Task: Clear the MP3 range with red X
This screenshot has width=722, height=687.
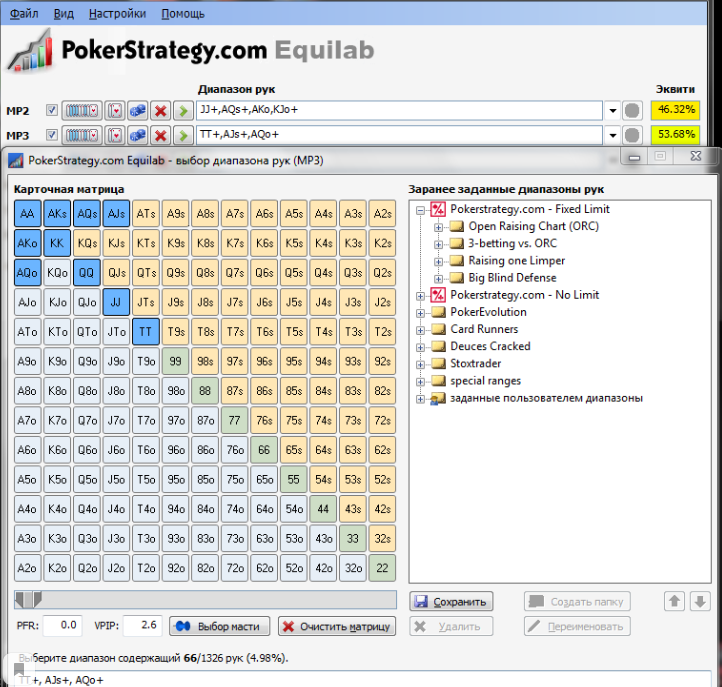Action: click(x=161, y=135)
